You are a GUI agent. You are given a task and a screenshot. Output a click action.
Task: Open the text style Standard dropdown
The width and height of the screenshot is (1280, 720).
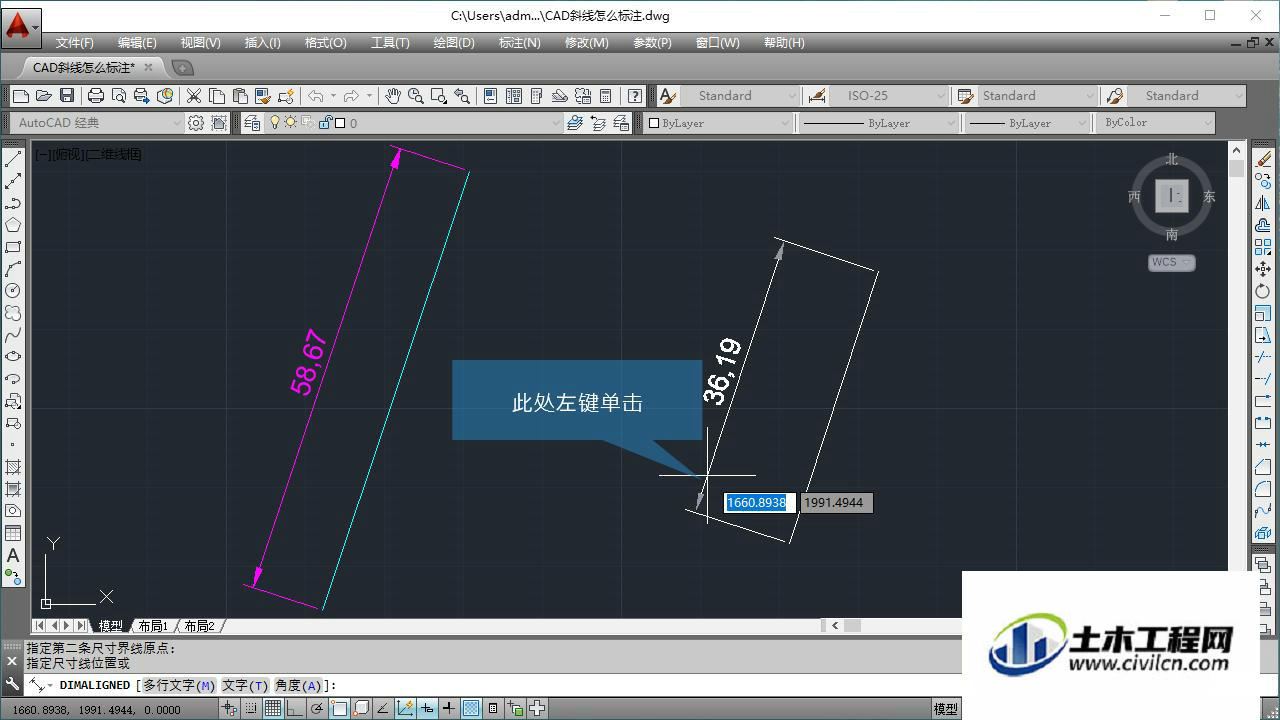click(x=740, y=96)
